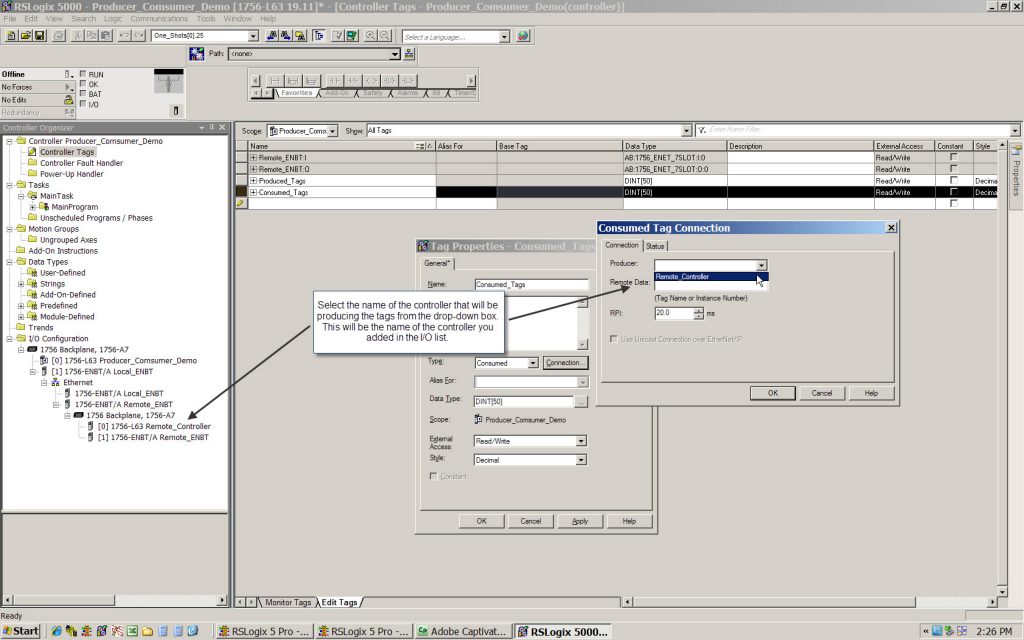Select the Favorites instruction tab

pos(296,93)
